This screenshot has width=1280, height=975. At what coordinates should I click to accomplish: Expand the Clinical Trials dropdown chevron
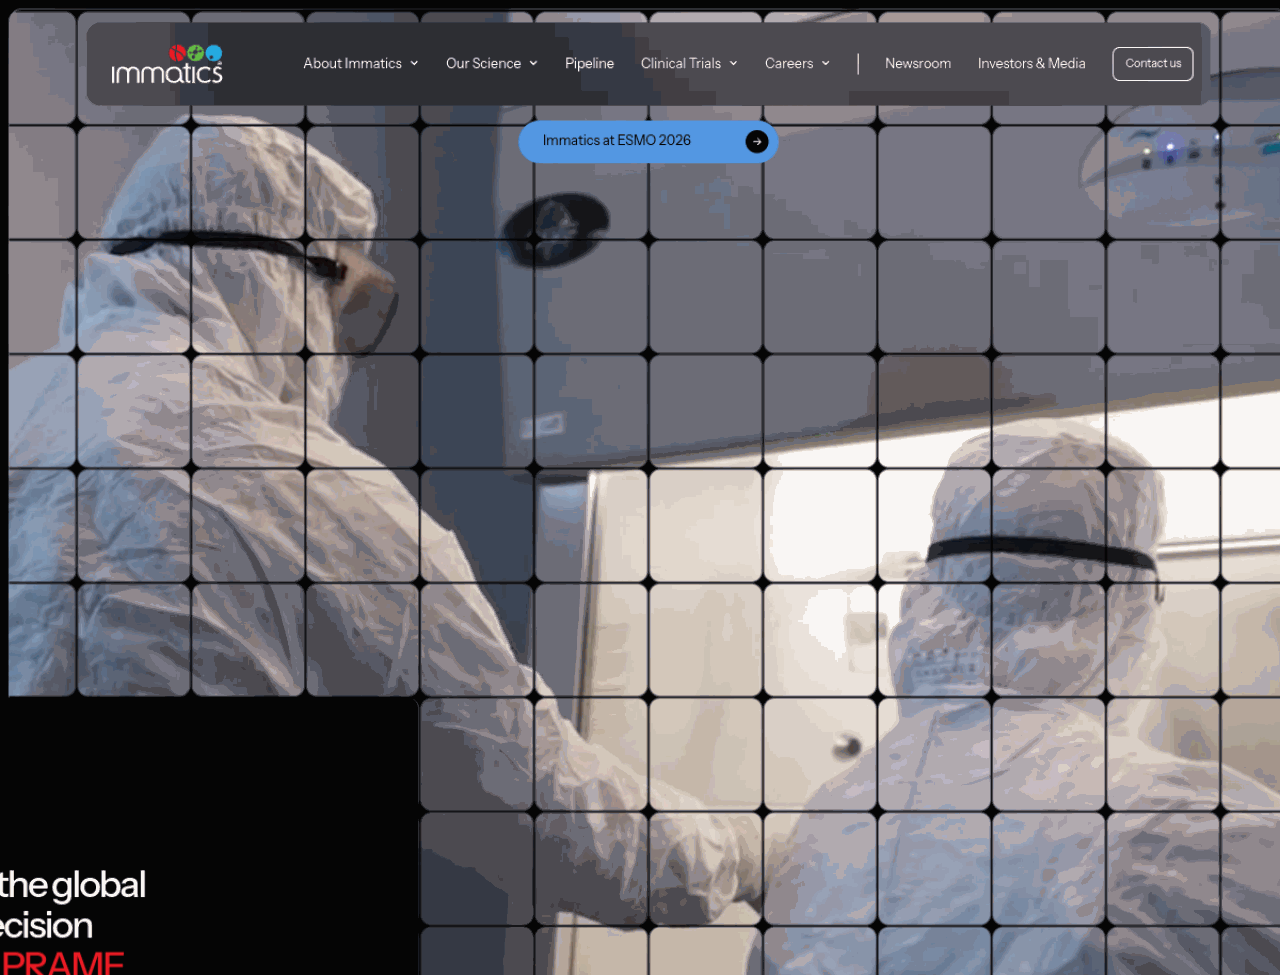733,63
